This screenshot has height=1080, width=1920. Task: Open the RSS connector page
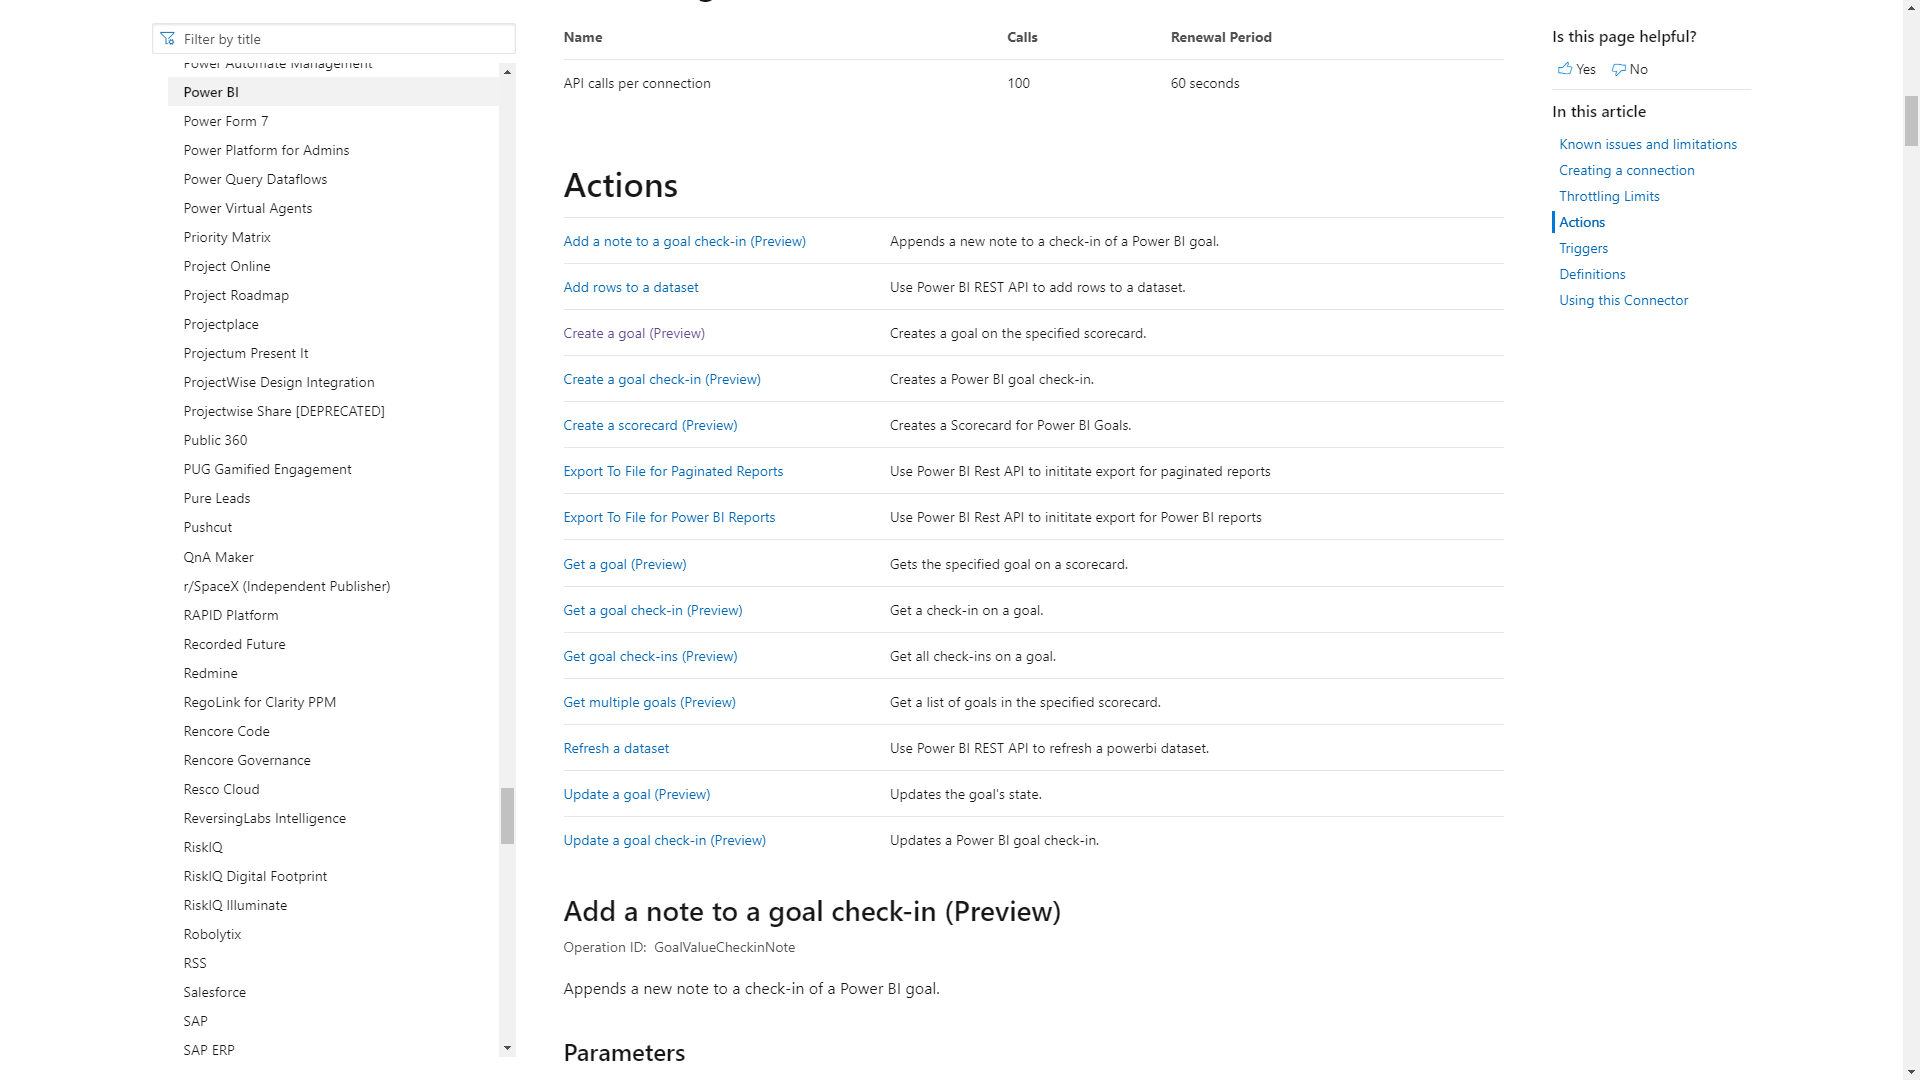pyautogui.click(x=194, y=961)
